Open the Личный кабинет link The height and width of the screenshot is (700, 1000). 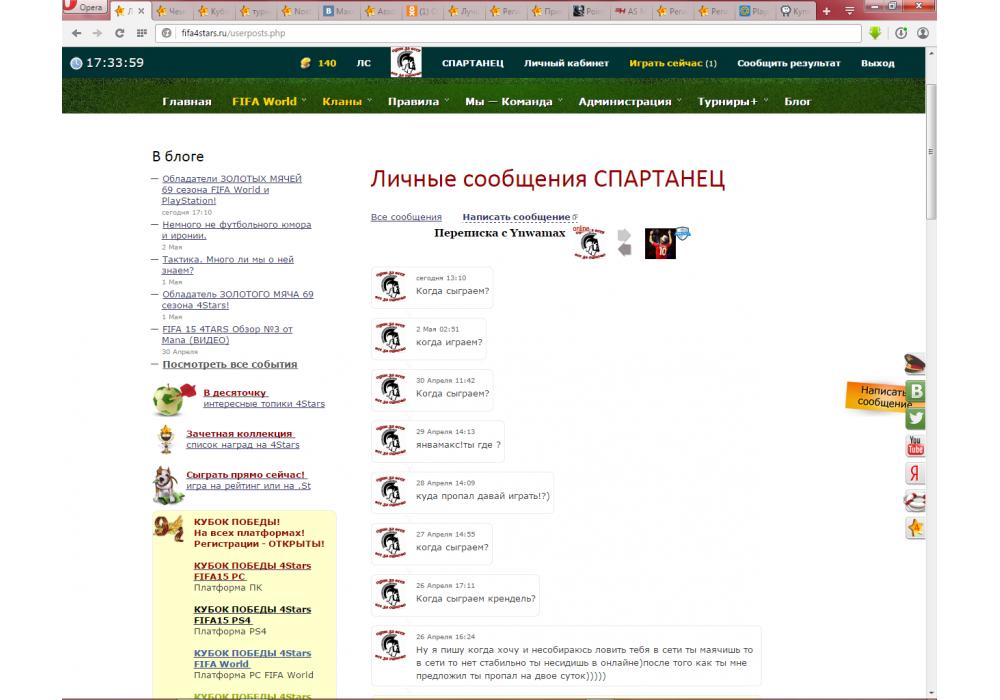click(x=566, y=63)
